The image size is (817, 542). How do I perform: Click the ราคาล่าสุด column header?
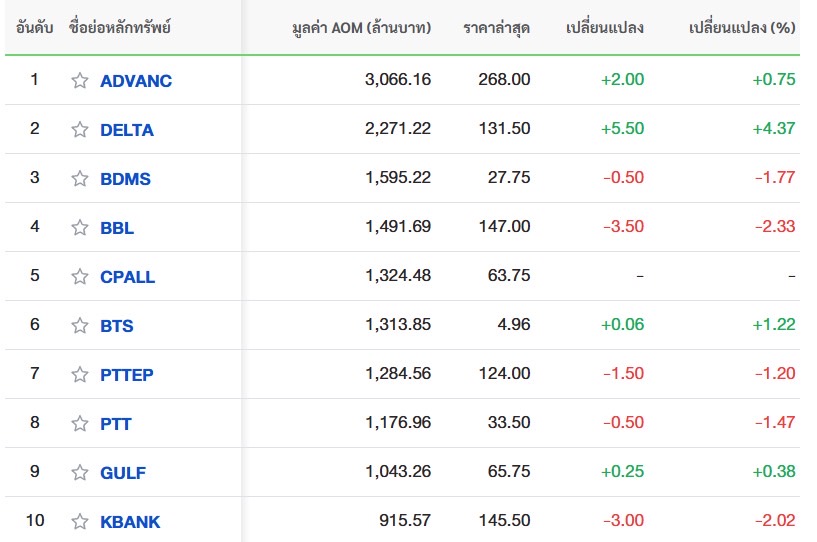(496, 27)
